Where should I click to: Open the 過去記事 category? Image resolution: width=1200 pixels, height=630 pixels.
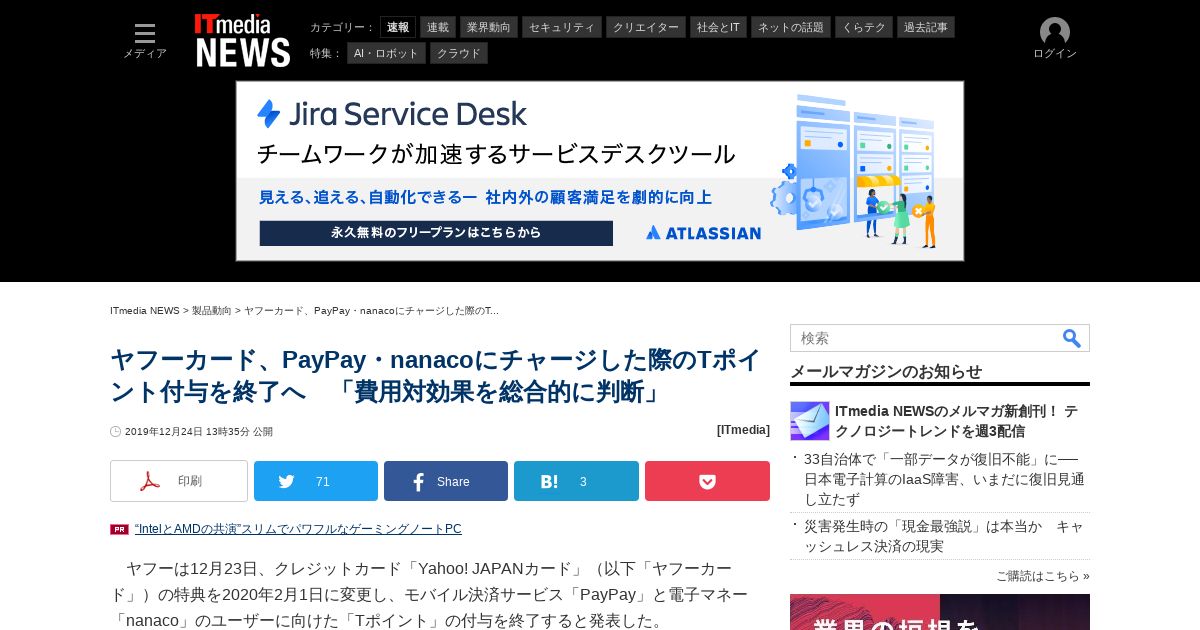click(926, 27)
